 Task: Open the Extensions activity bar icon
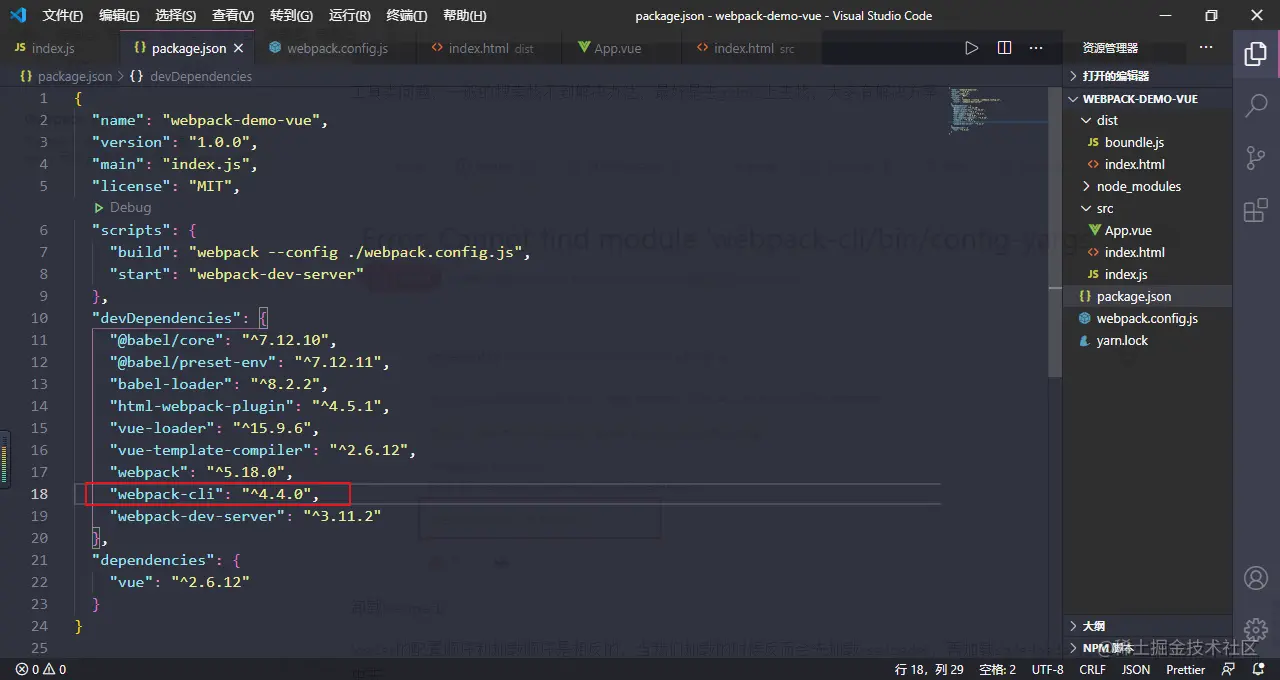[x=1256, y=210]
